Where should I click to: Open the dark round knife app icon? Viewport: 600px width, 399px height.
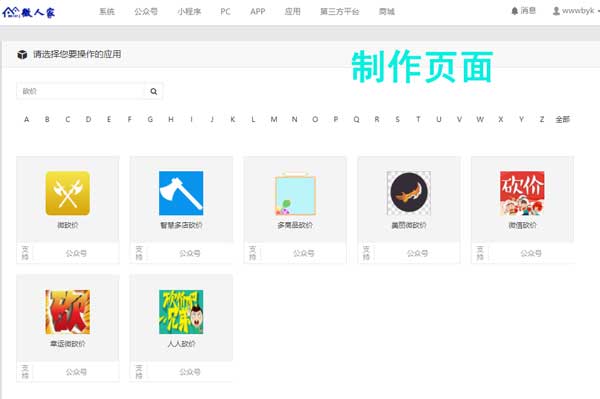[x=409, y=193]
